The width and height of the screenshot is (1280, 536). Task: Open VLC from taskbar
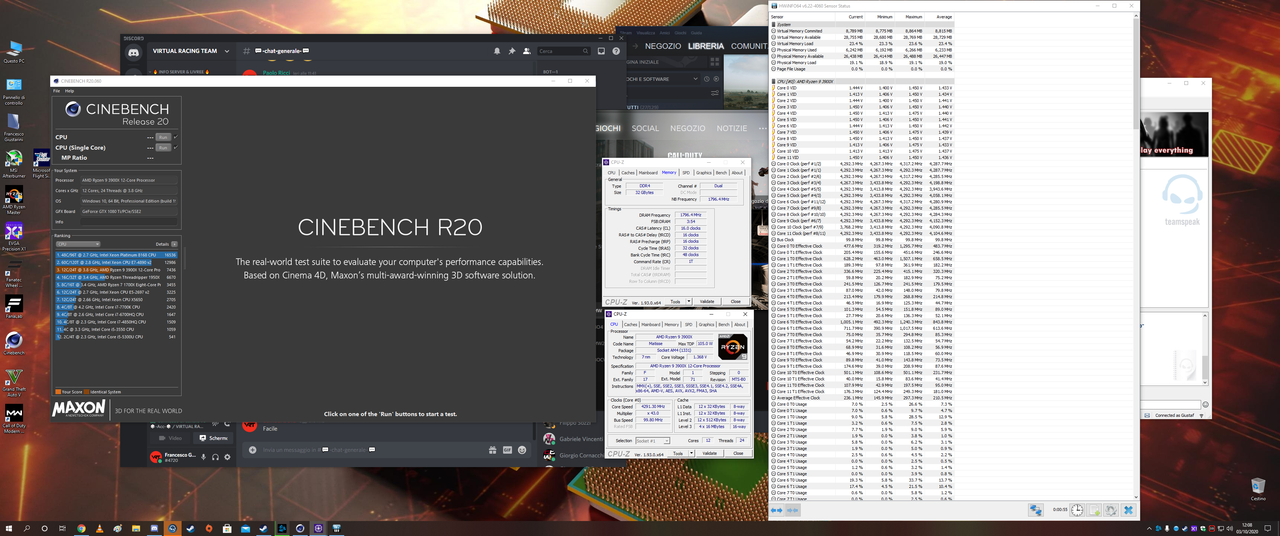tap(99, 528)
